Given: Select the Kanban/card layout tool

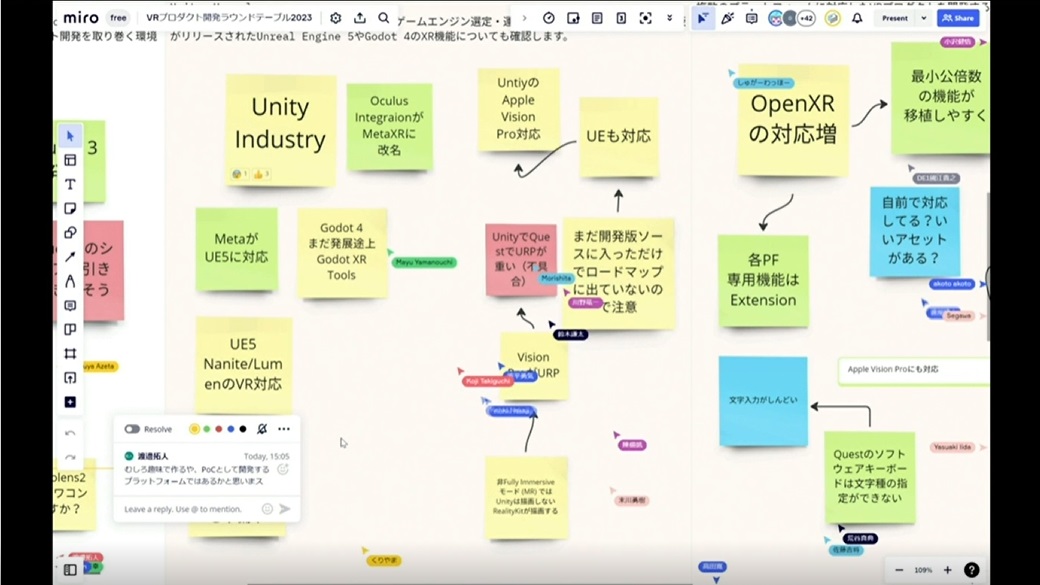Looking at the screenshot, I should pos(70,330).
